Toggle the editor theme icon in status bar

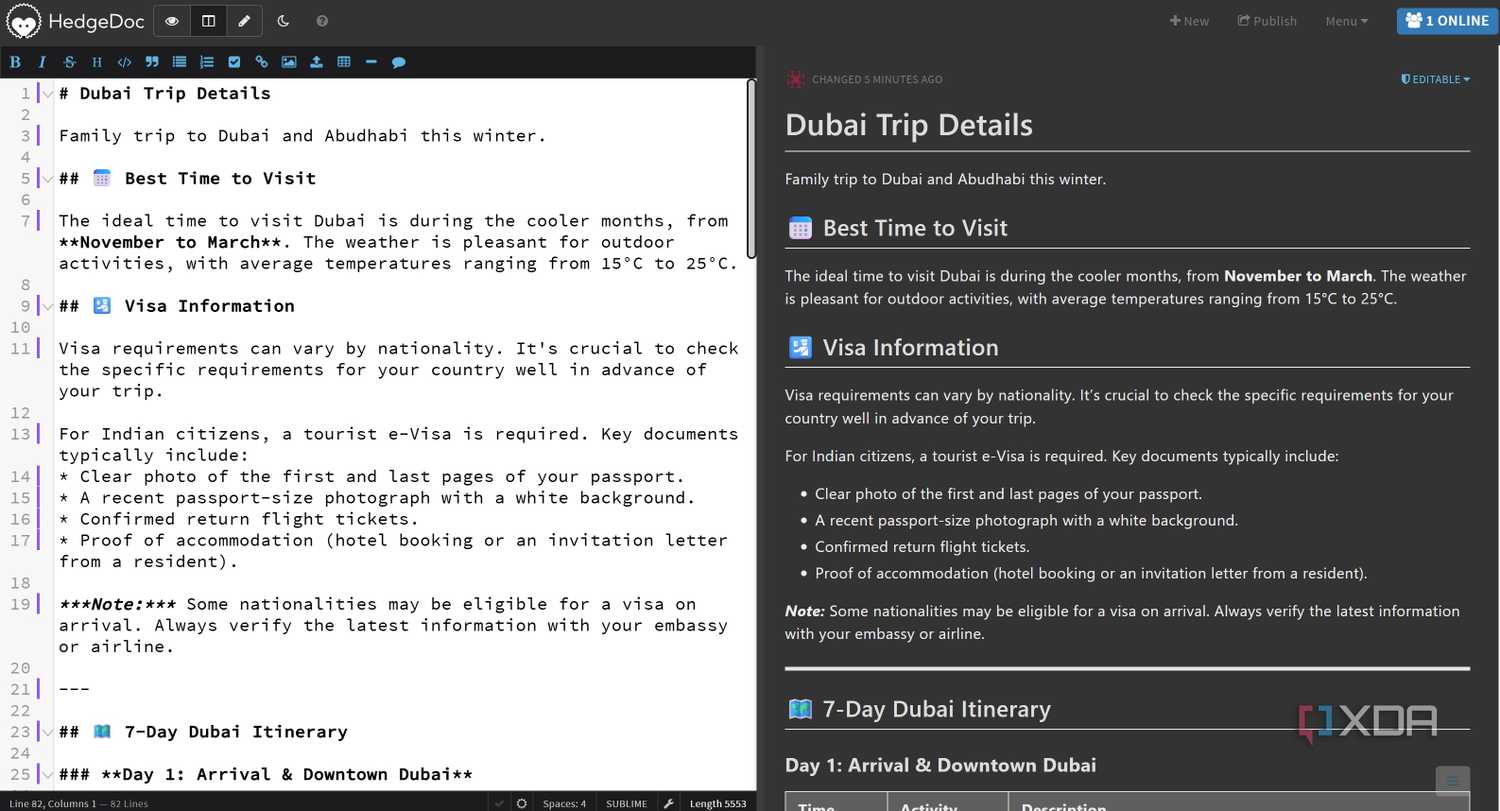point(521,803)
